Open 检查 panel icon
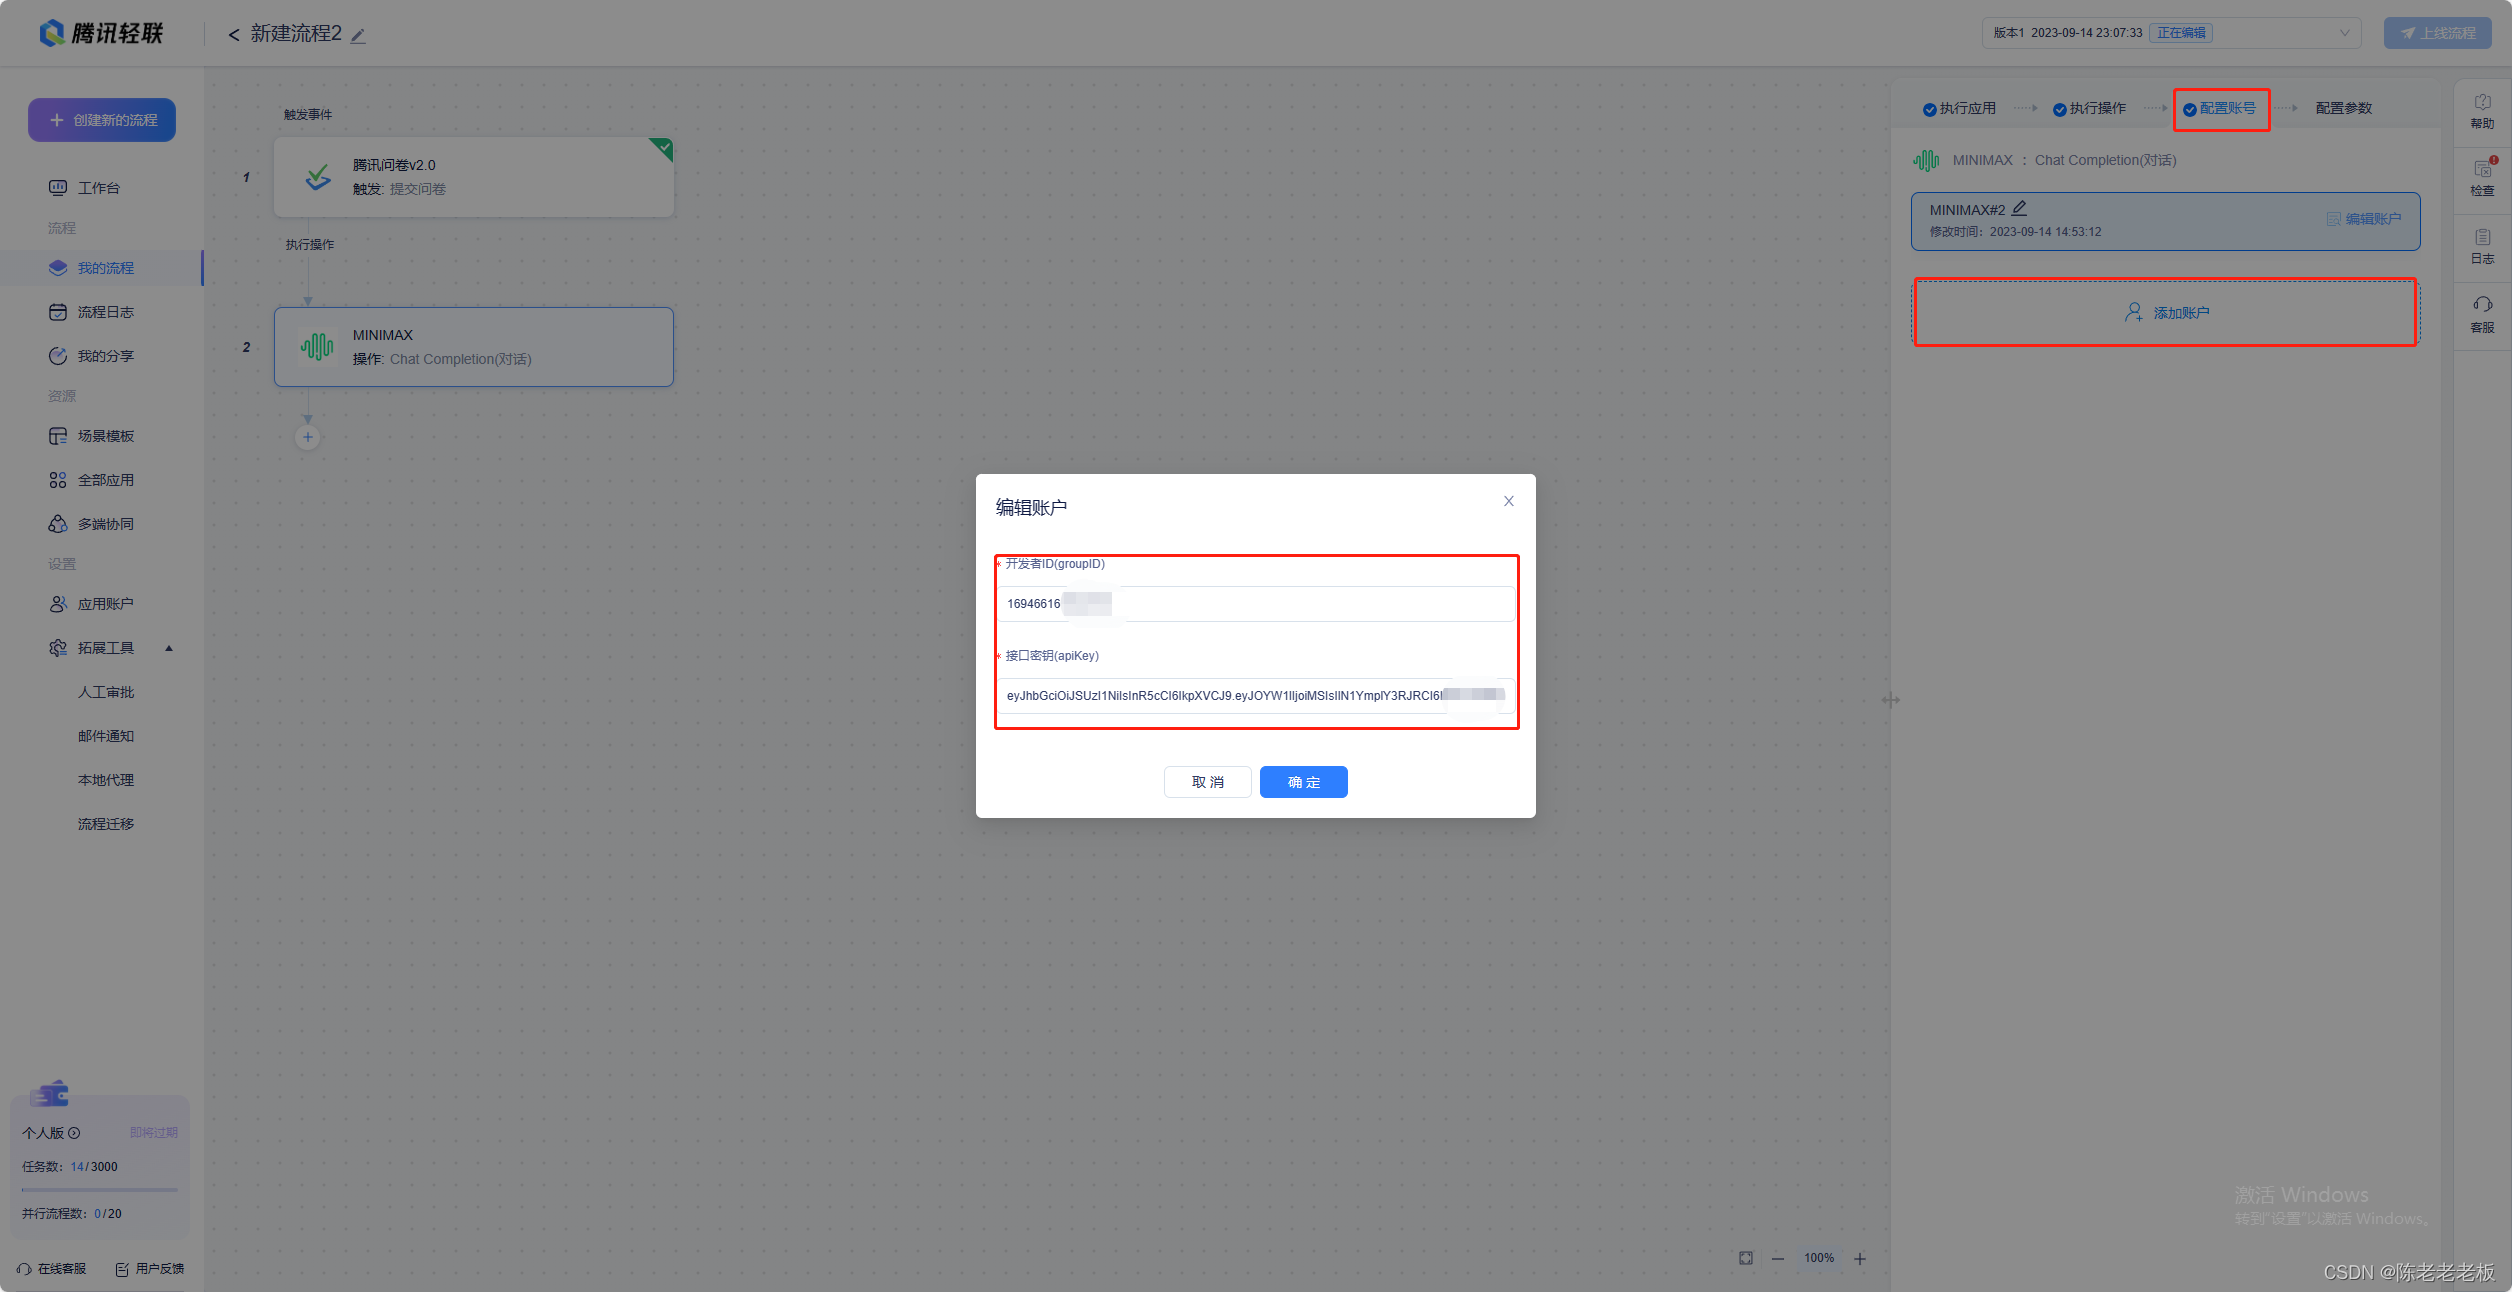 point(2483,179)
